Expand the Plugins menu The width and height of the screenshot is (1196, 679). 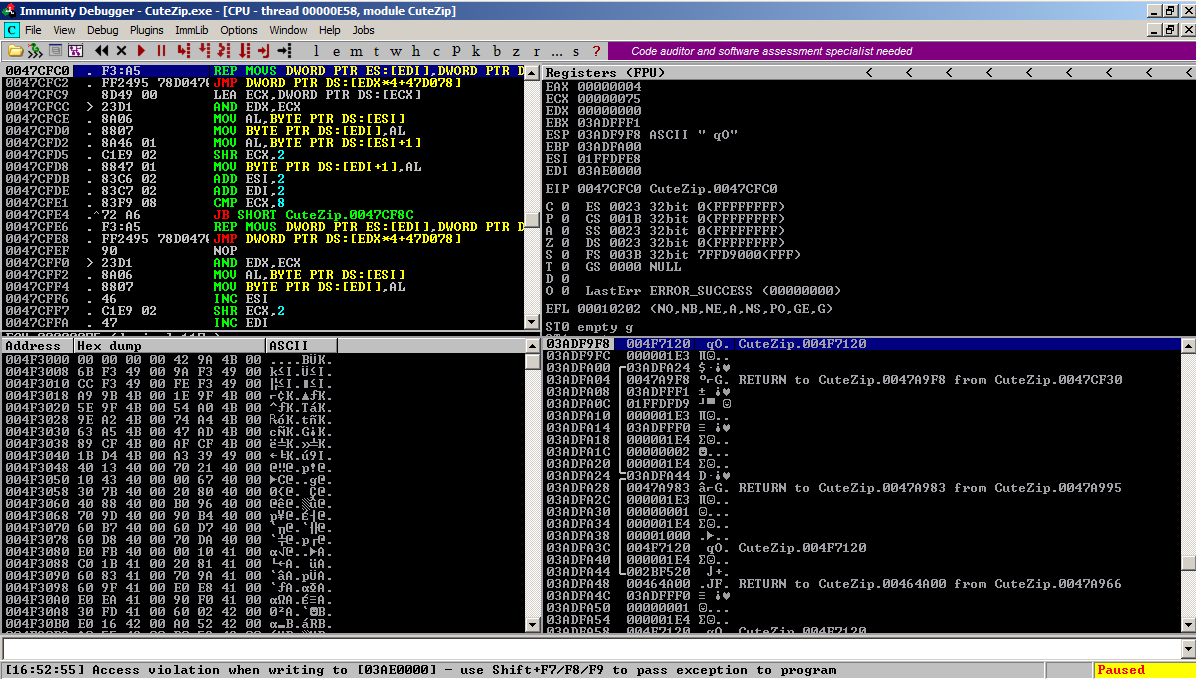(147, 30)
